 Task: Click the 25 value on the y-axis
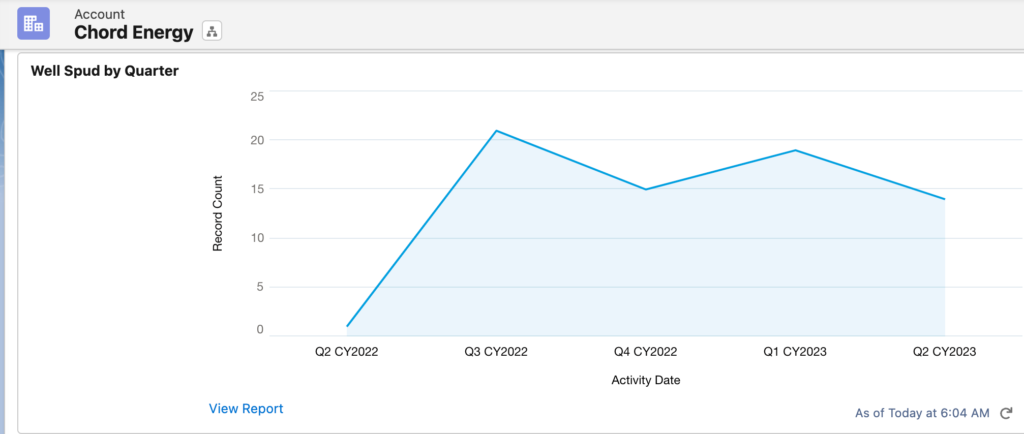(x=257, y=96)
